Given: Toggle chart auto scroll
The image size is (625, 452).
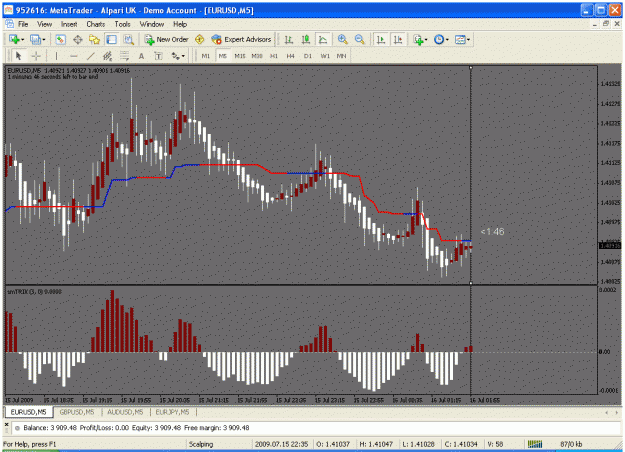Looking at the screenshot, I should [x=381, y=39].
